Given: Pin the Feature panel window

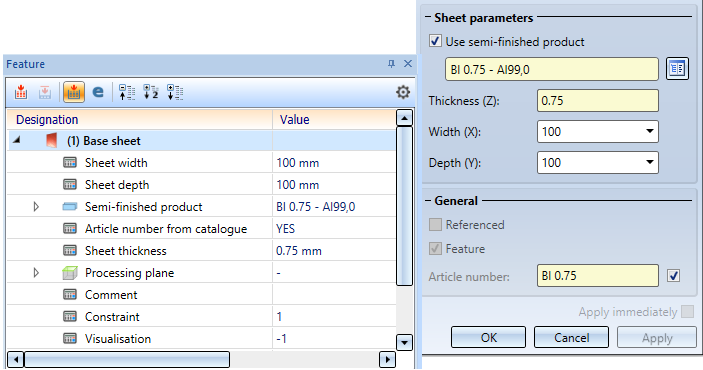Looking at the screenshot, I should click(391, 64).
